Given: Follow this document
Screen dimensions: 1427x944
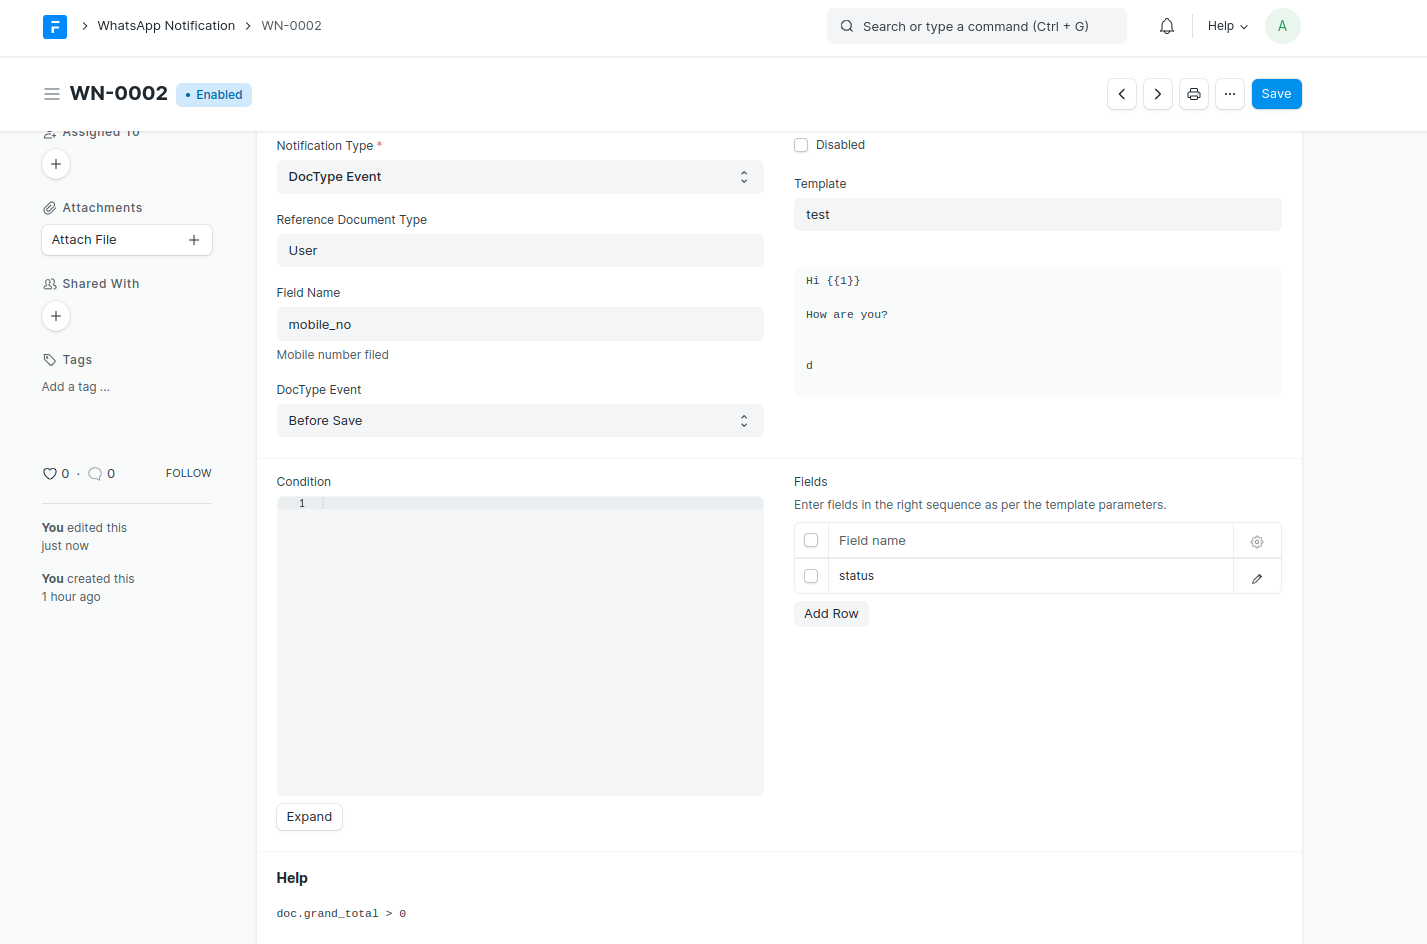Looking at the screenshot, I should pyautogui.click(x=189, y=473).
